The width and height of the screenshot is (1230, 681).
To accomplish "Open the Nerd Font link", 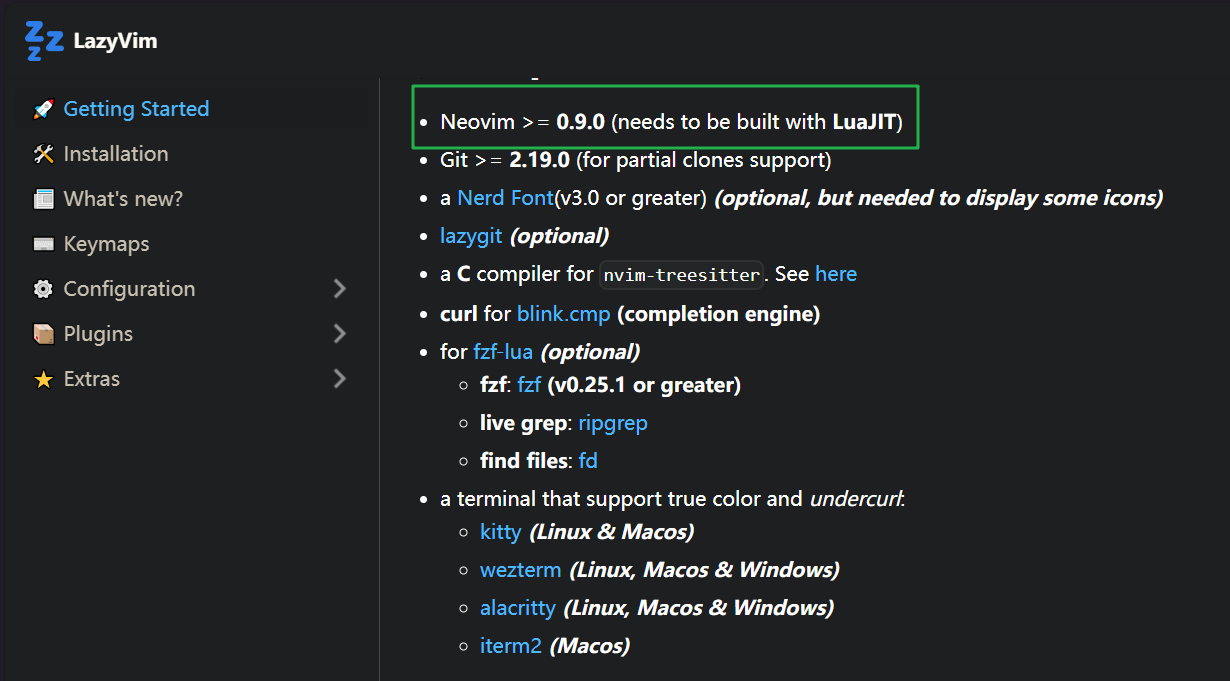I will (505, 198).
